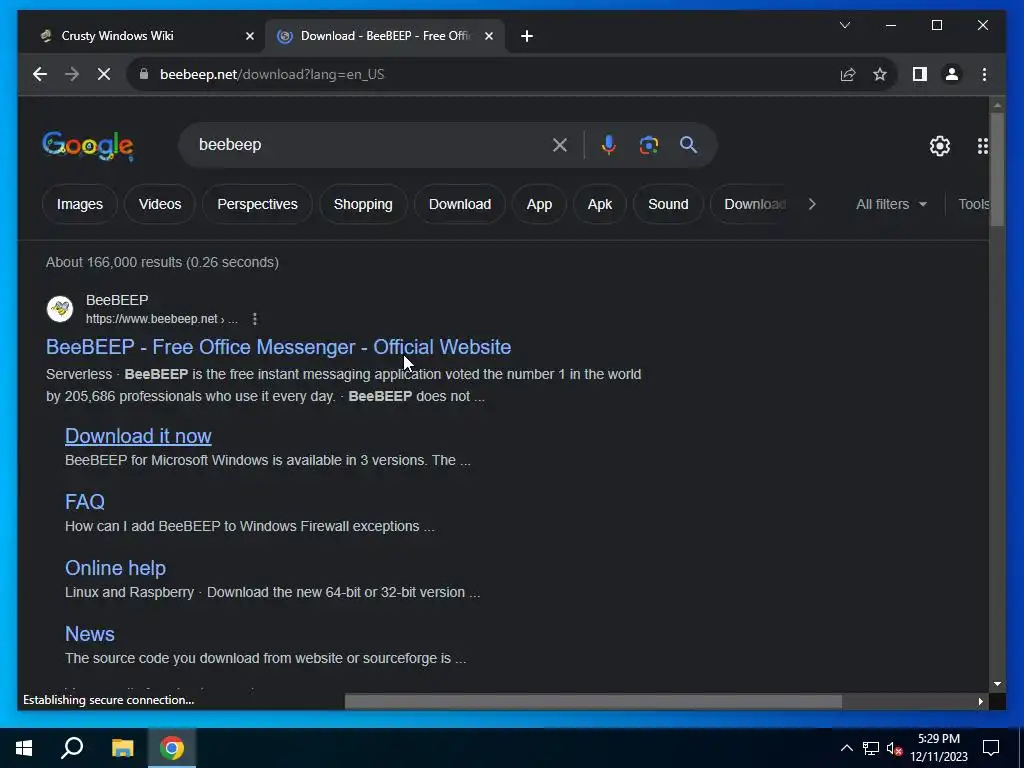Open Windows taskbar search
1024x768 pixels.
click(72, 748)
